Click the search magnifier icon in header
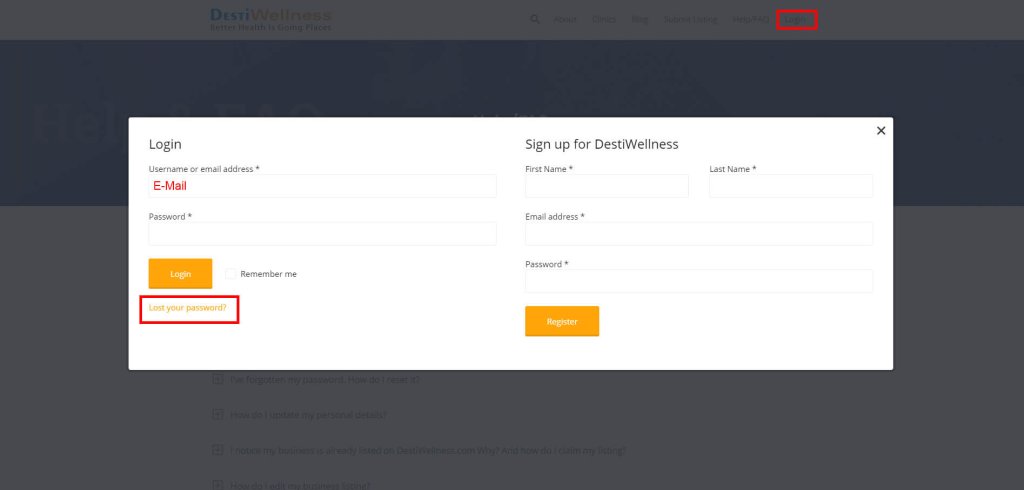This screenshot has width=1024, height=490. pos(535,19)
